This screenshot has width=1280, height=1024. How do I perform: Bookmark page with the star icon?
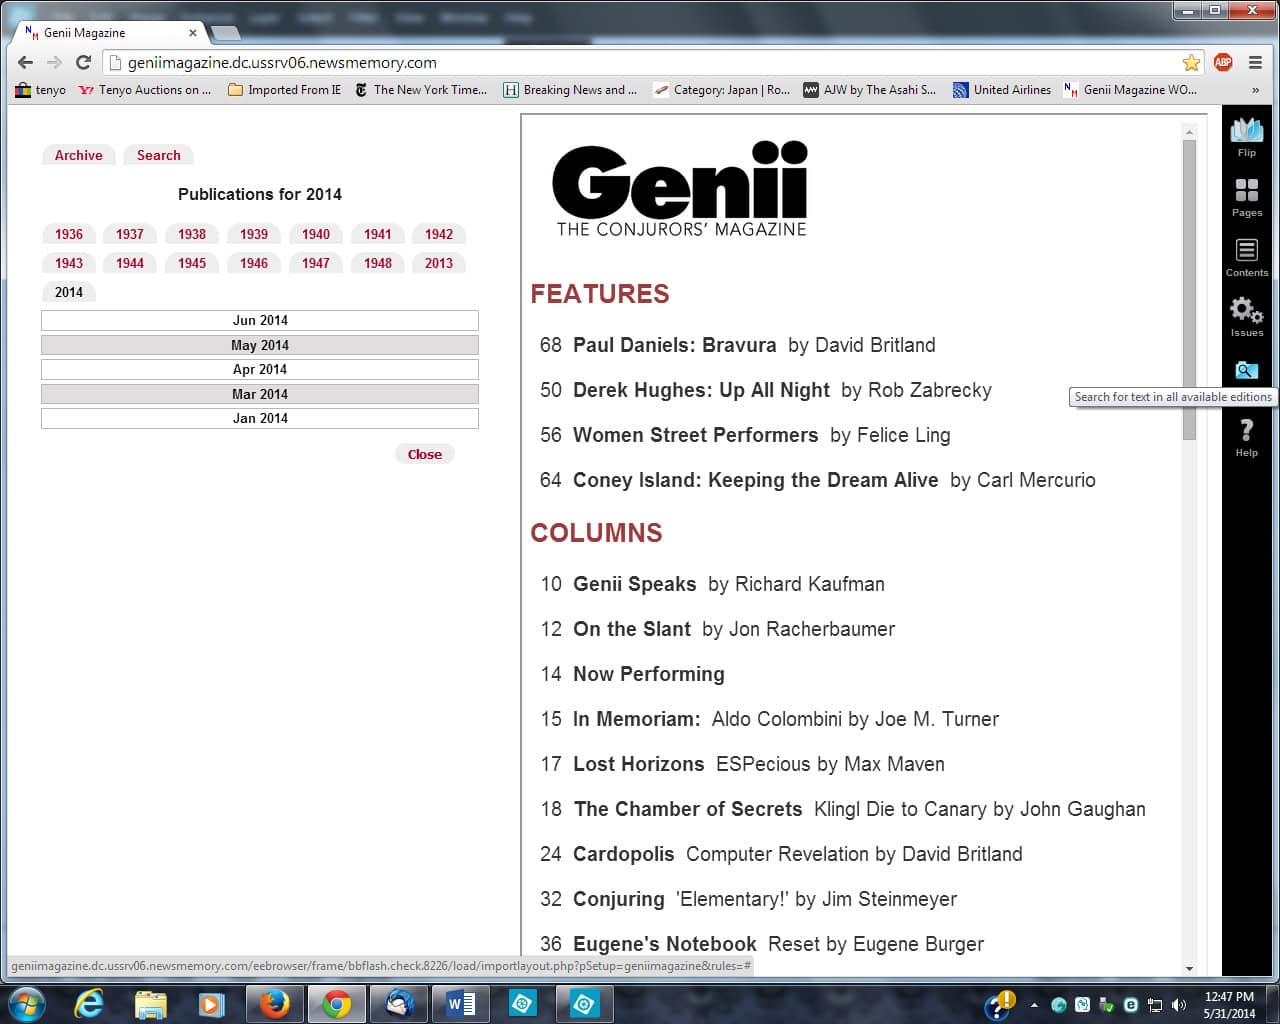1191,62
